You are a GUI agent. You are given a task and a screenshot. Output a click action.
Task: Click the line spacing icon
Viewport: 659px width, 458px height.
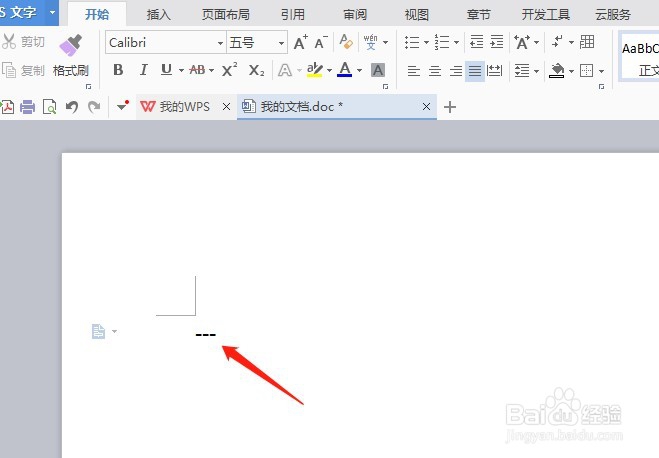click(x=522, y=71)
